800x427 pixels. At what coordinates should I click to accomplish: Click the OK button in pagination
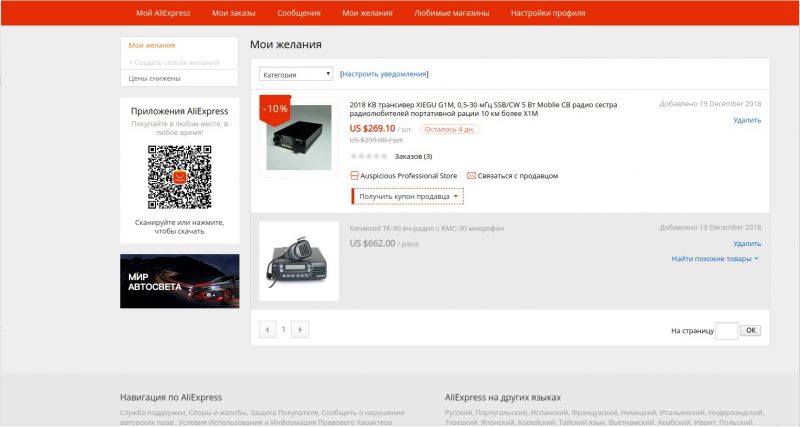click(x=751, y=331)
